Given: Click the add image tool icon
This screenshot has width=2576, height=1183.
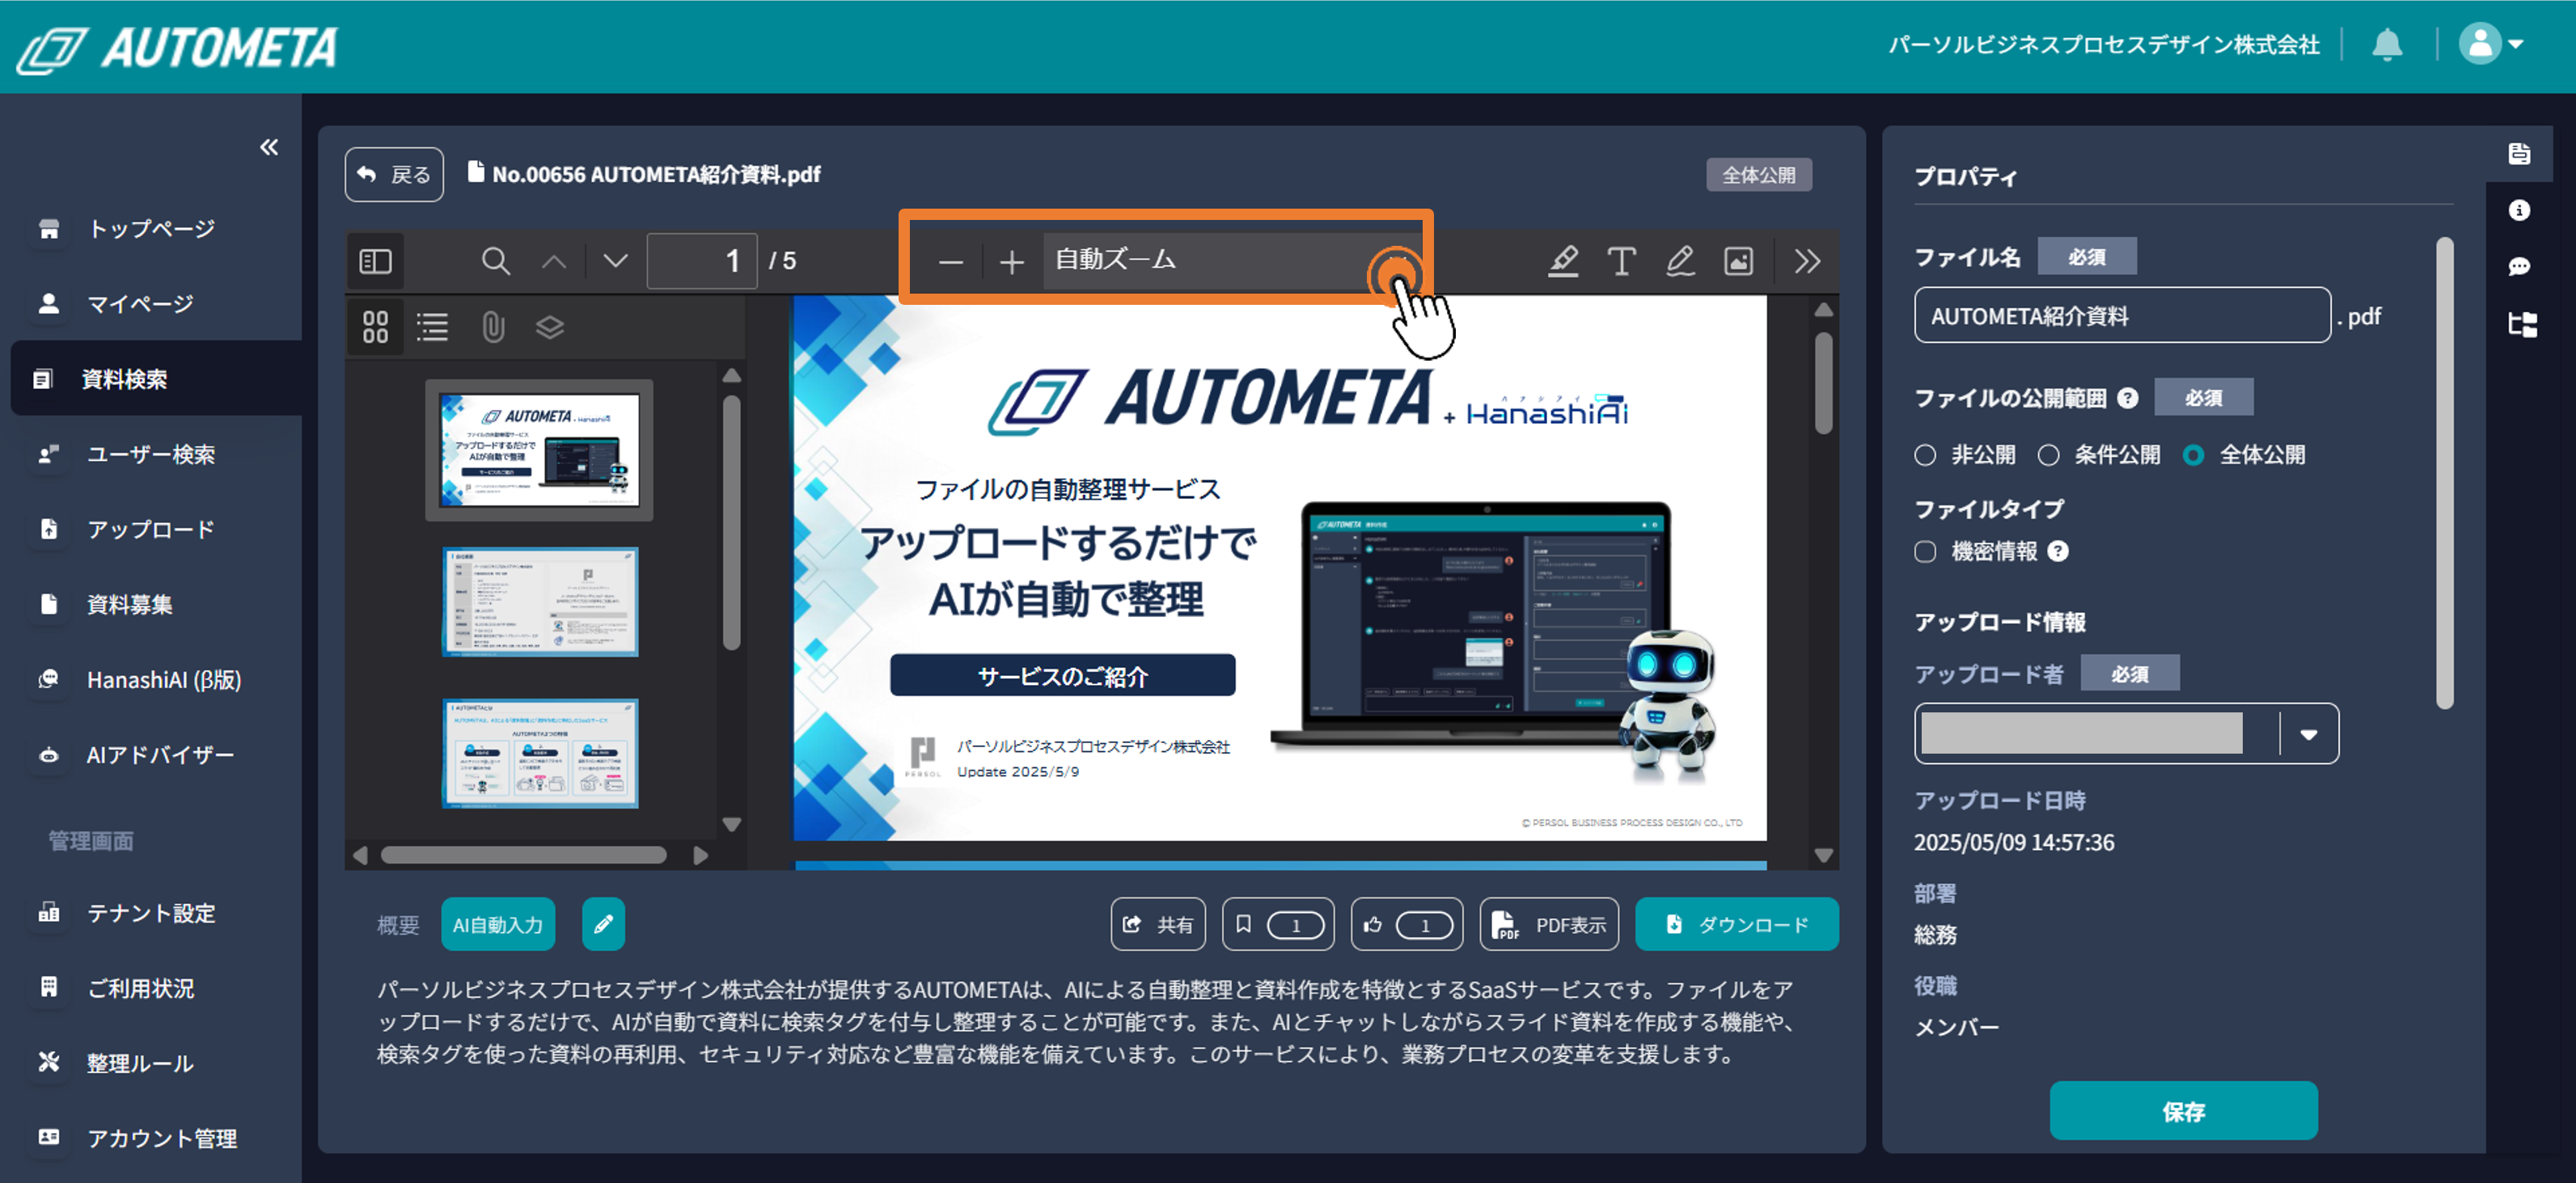Looking at the screenshot, I should tap(1738, 261).
